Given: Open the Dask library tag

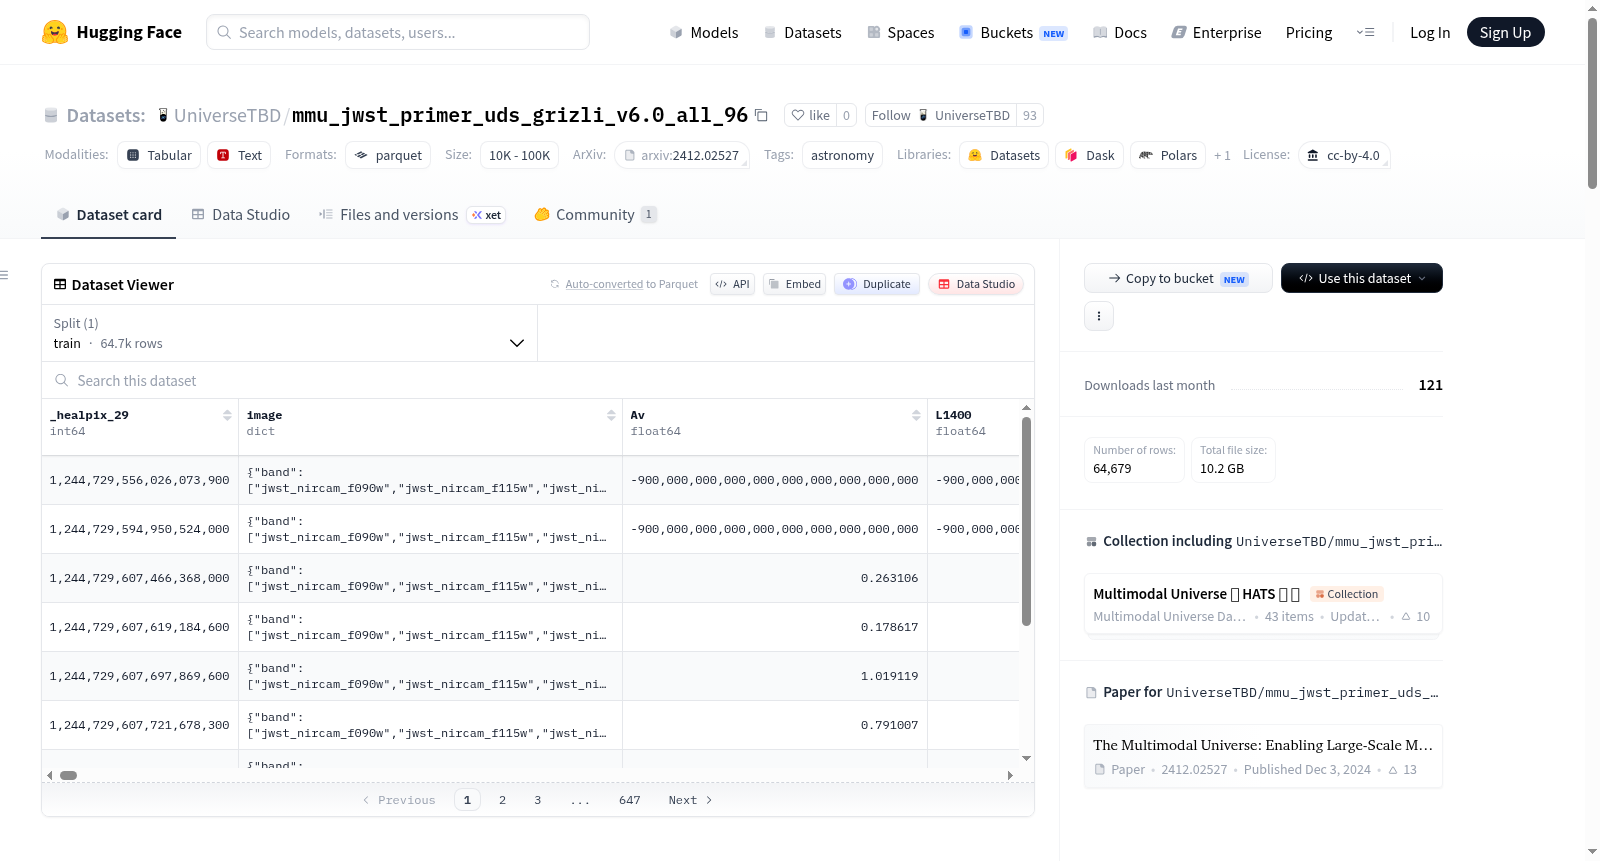Looking at the screenshot, I should [x=1089, y=155].
